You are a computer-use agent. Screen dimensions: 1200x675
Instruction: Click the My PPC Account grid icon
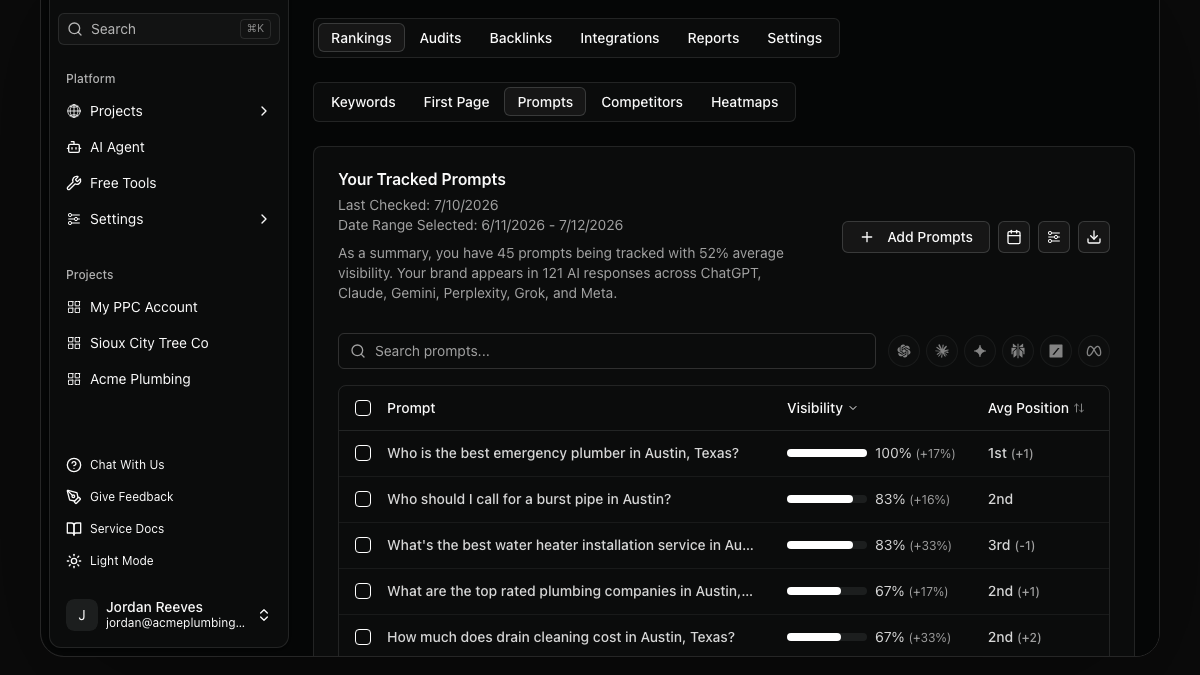[74, 307]
